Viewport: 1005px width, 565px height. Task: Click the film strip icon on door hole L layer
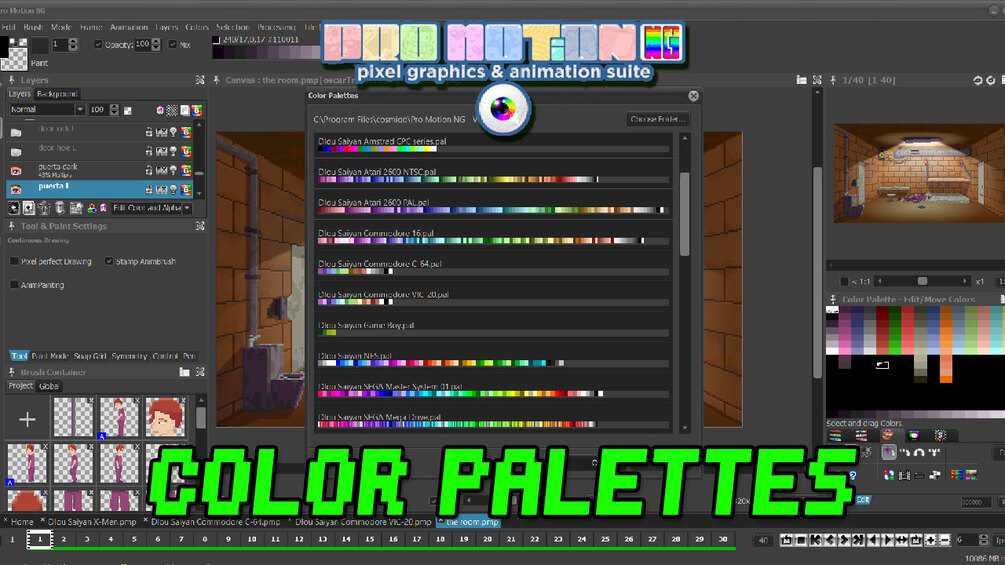(x=162, y=152)
